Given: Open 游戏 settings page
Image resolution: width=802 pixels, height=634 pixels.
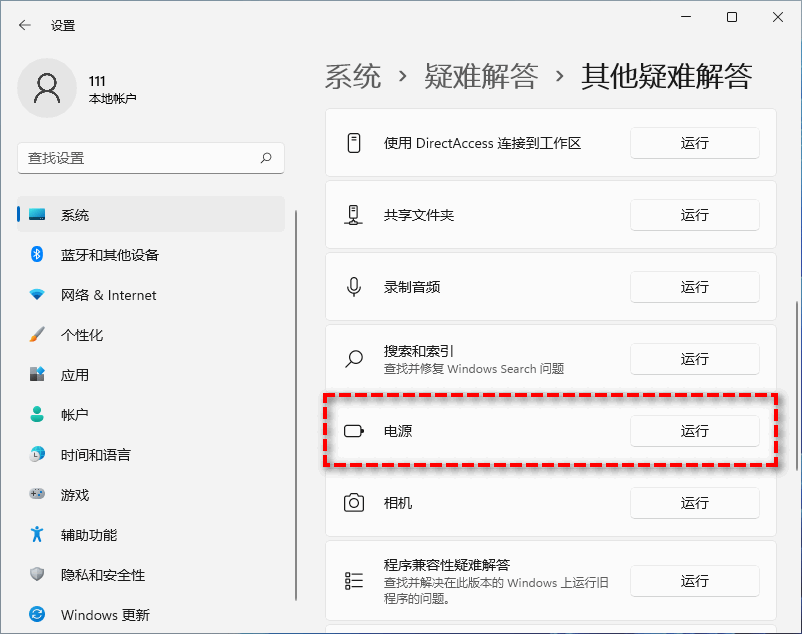Looking at the screenshot, I should click(75, 495).
